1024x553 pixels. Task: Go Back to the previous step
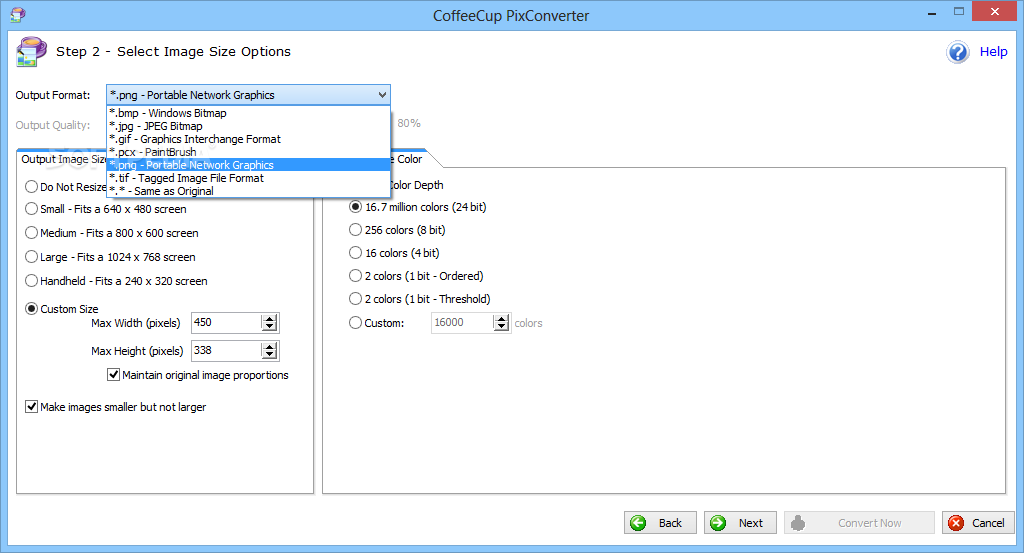click(660, 523)
